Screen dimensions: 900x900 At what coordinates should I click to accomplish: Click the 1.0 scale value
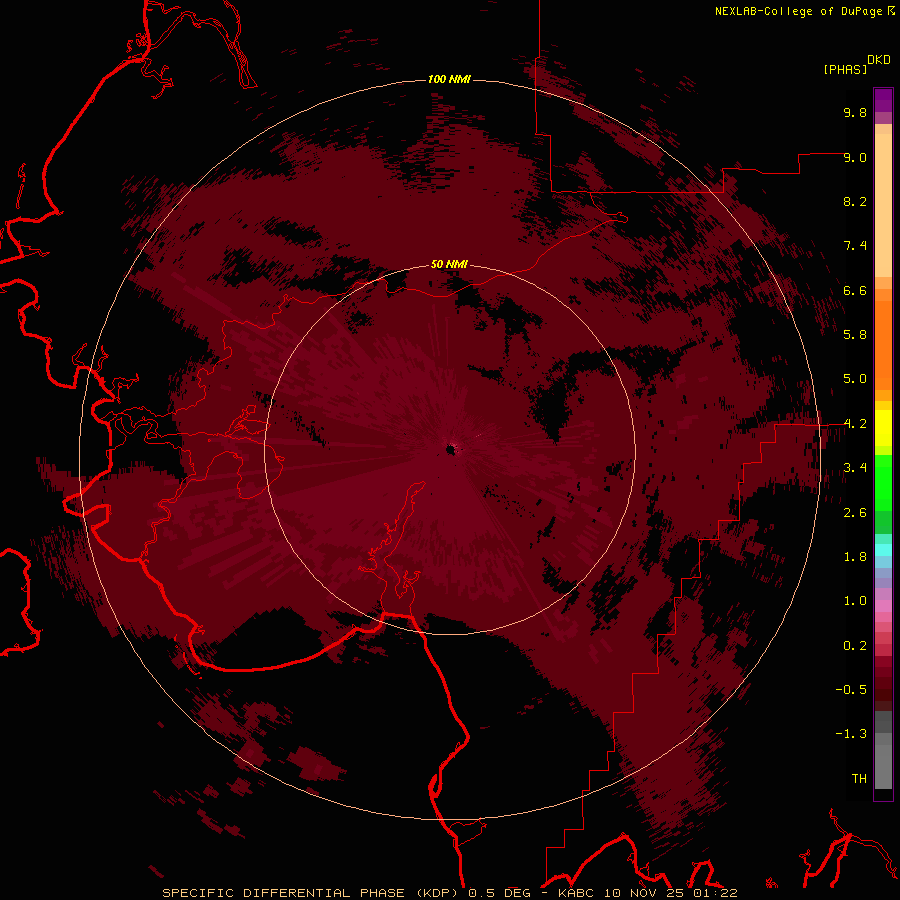pos(855,601)
